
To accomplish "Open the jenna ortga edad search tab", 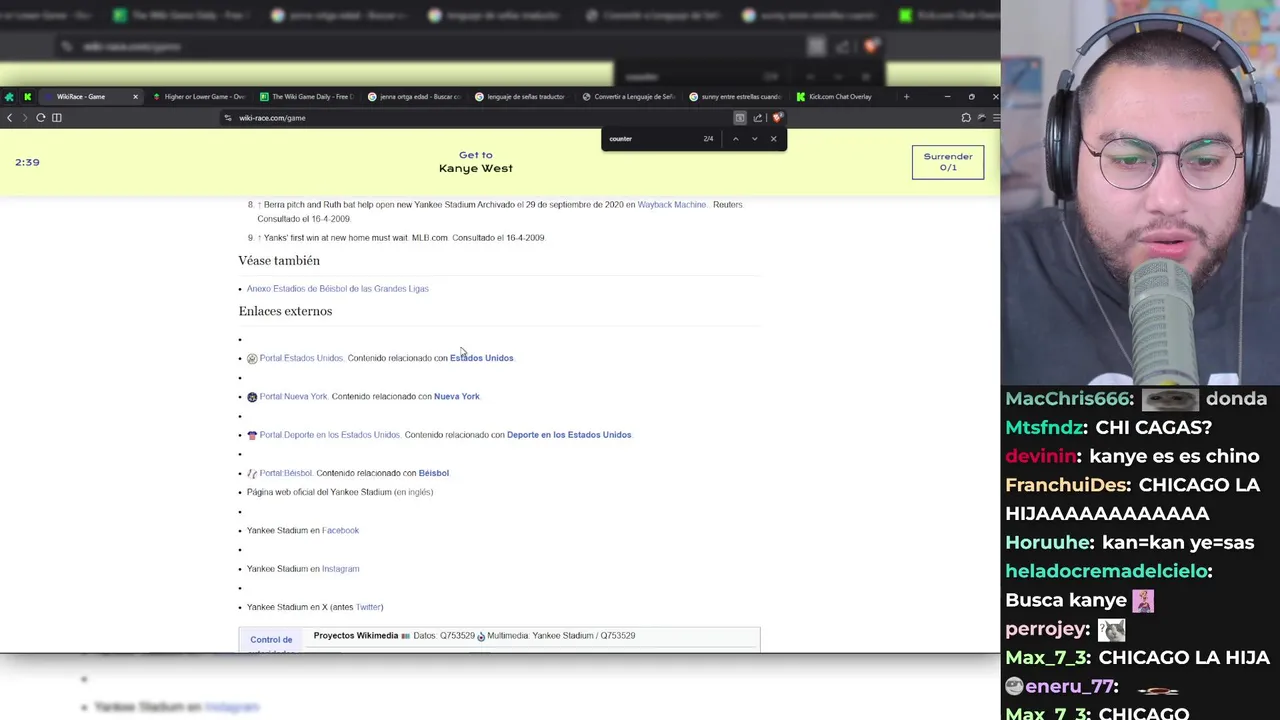I will click(x=413, y=97).
